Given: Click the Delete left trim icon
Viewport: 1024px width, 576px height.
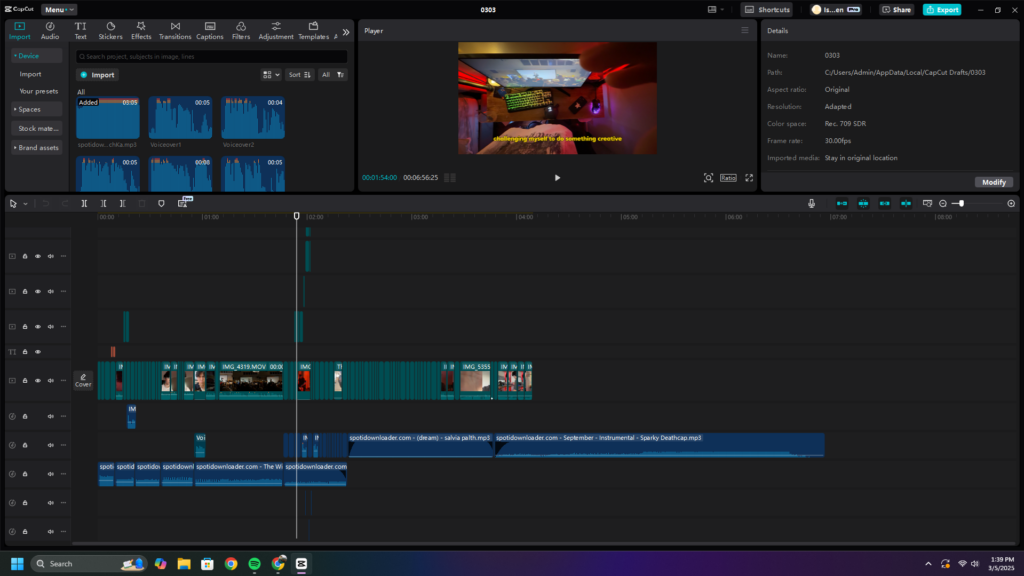Looking at the screenshot, I should 103,204.
